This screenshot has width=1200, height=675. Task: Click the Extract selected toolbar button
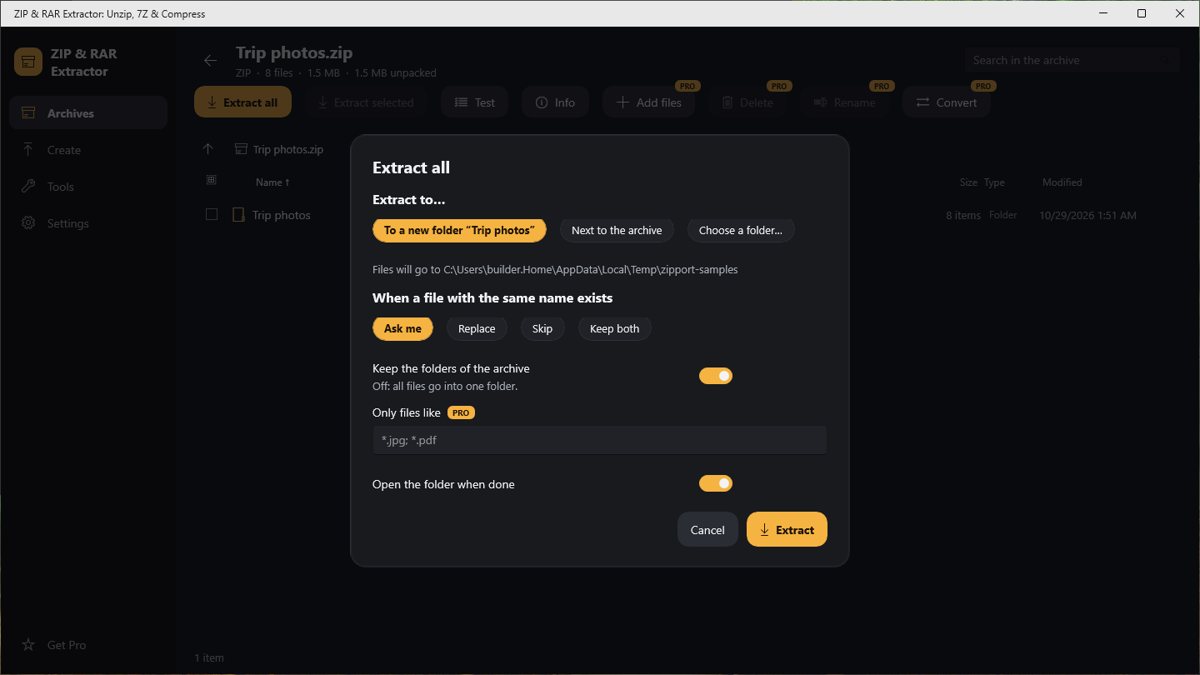coord(366,102)
